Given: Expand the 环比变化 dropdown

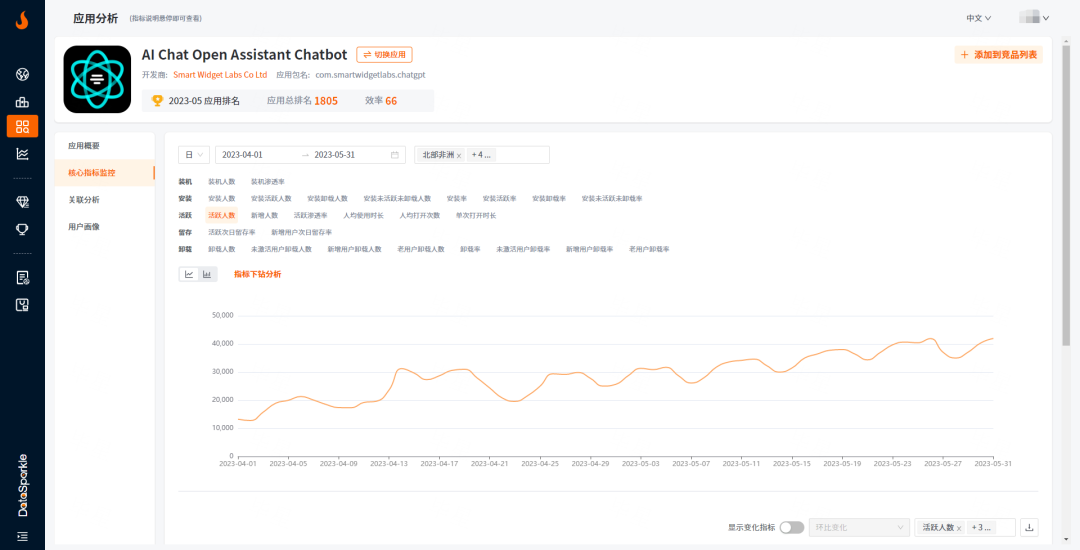Looking at the screenshot, I should [x=858, y=527].
